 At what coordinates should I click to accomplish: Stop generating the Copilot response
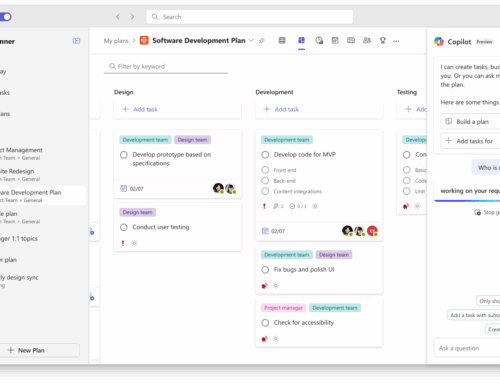487,212
